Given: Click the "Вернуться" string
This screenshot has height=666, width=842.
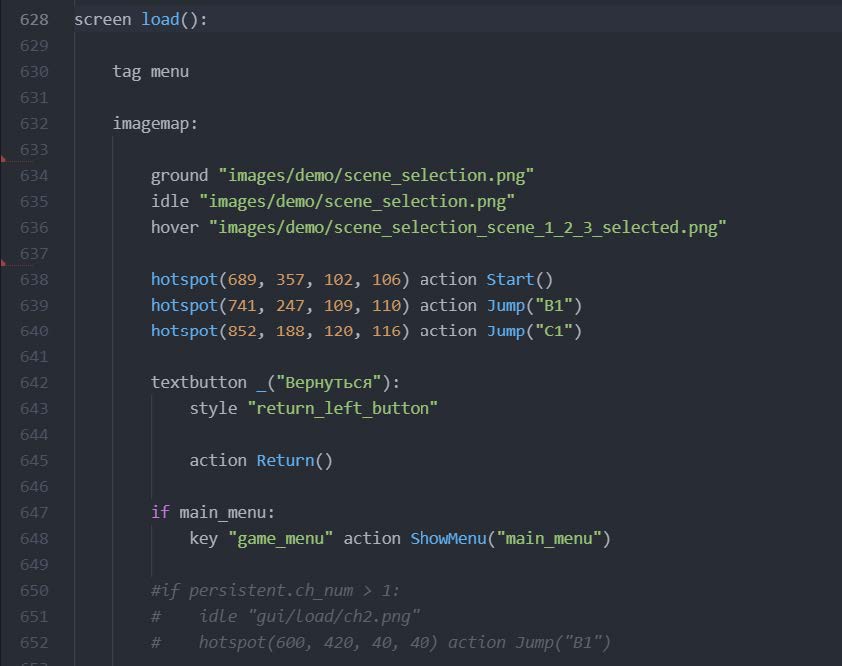Looking at the screenshot, I should [329, 383].
